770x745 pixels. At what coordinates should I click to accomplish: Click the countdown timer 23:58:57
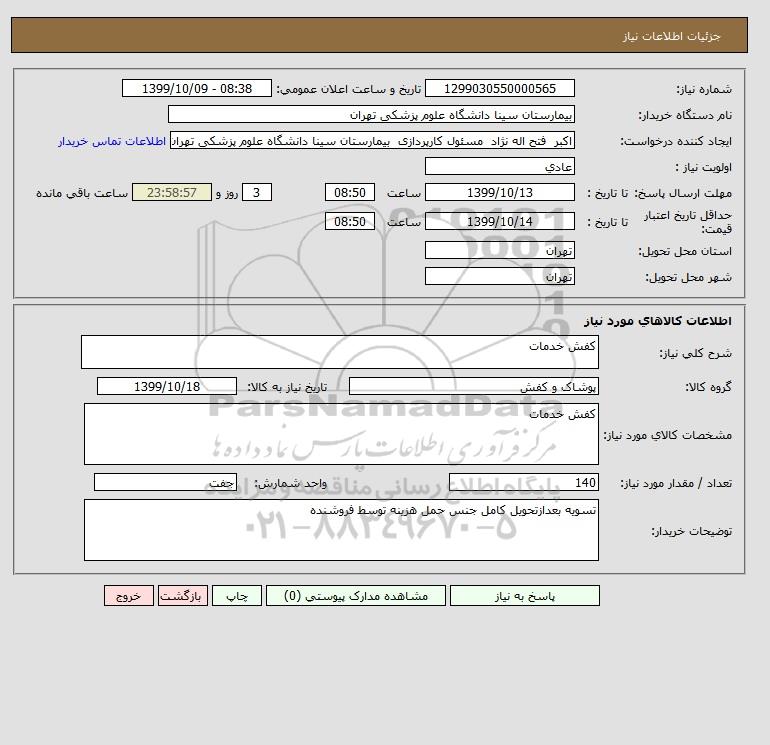172,193
